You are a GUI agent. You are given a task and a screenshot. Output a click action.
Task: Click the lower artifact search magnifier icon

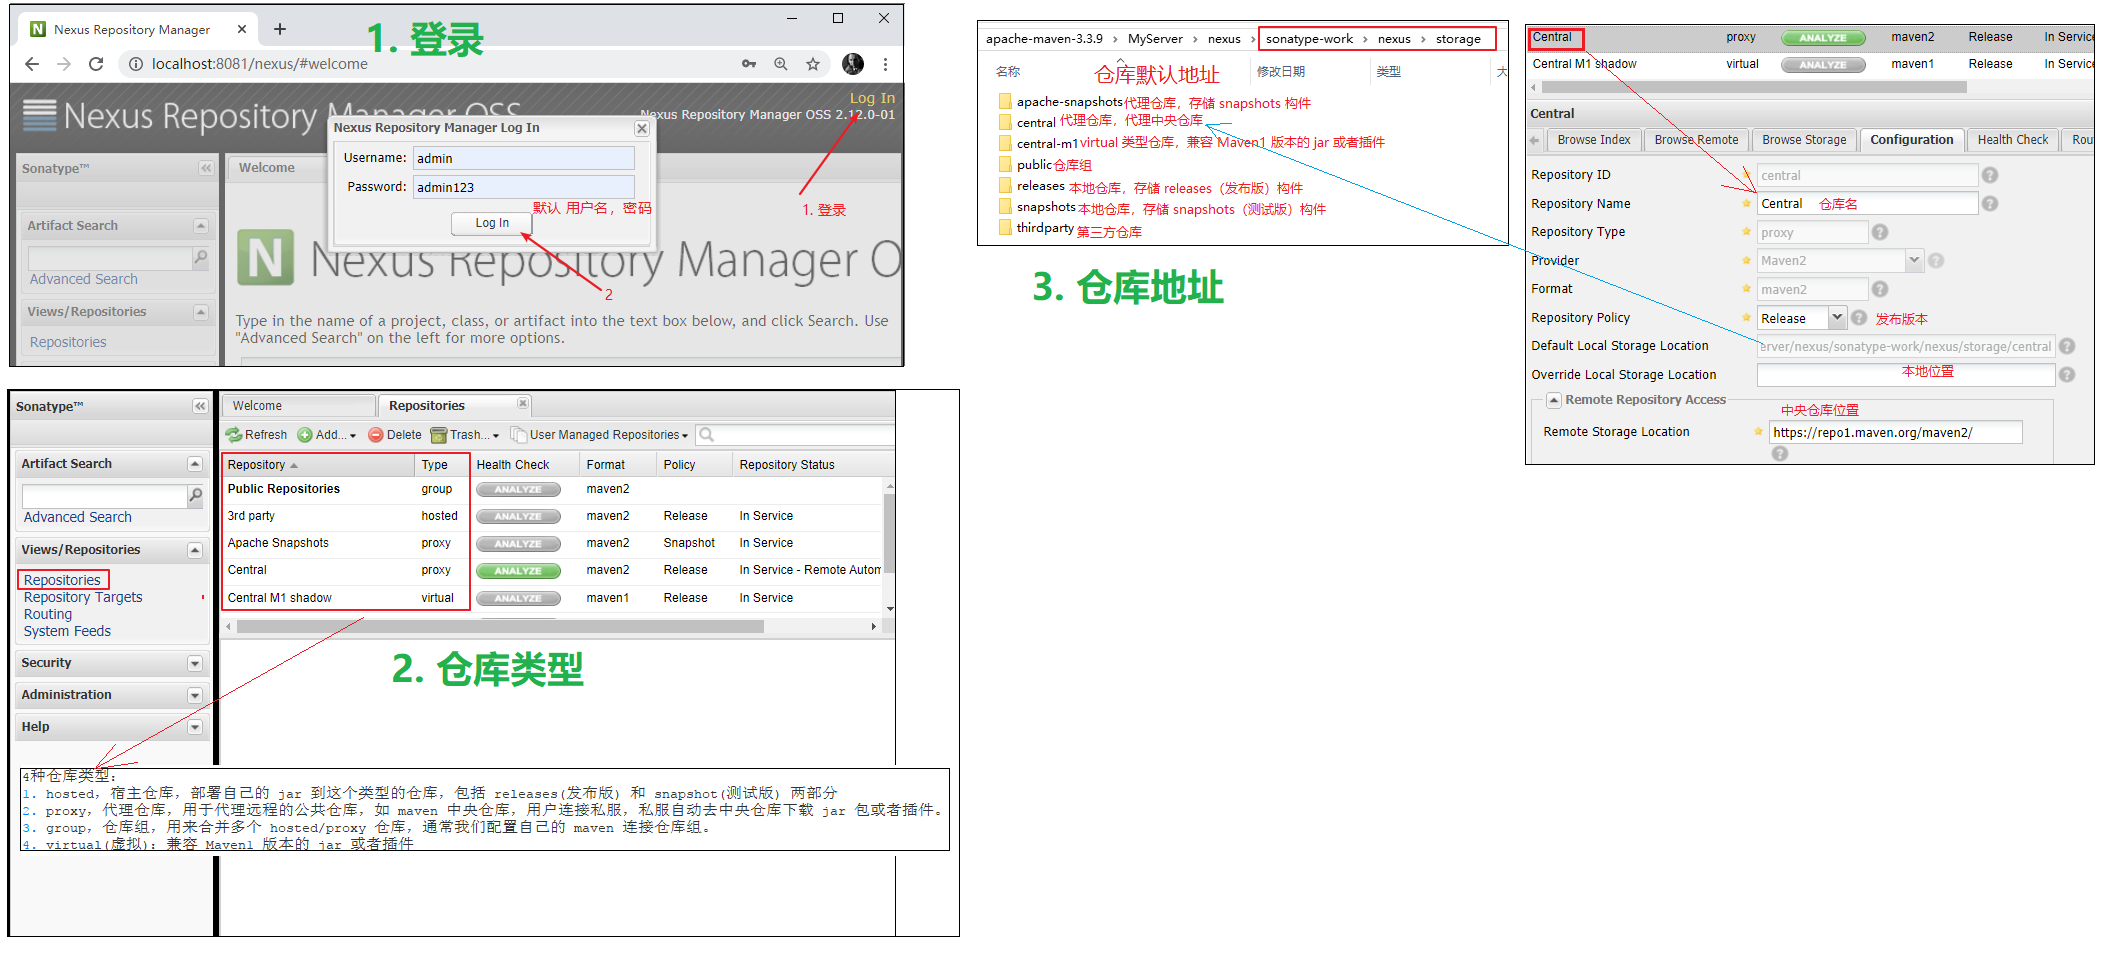click(196, 495)
